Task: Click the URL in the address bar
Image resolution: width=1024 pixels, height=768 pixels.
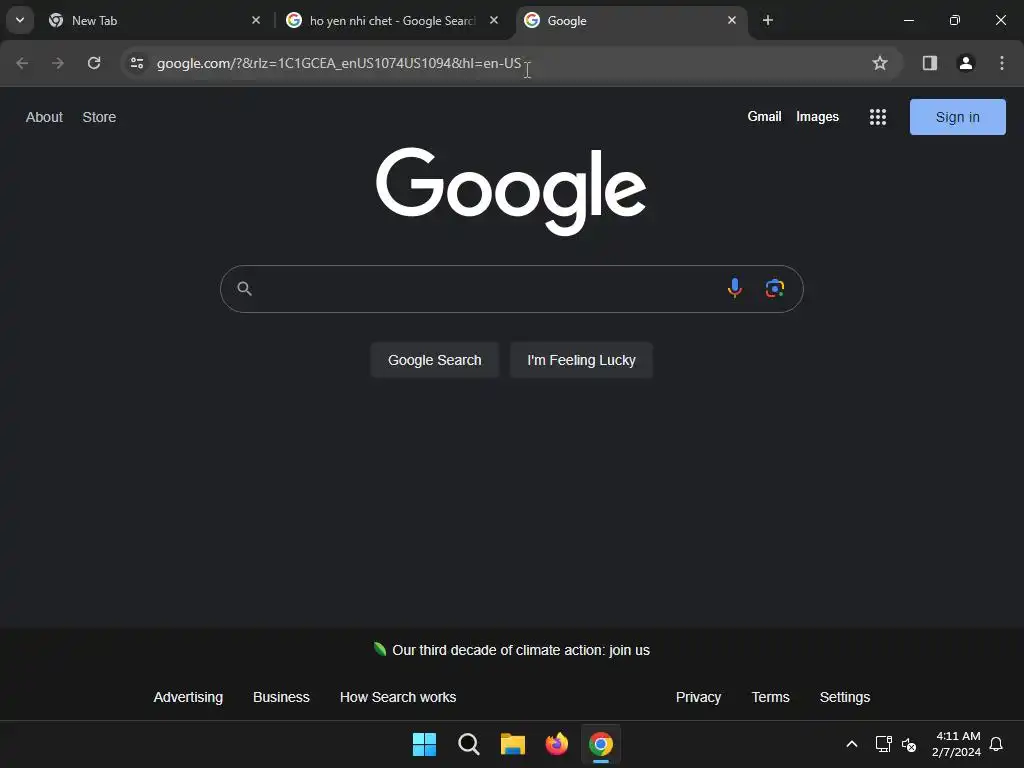Action: pos(339,63)
